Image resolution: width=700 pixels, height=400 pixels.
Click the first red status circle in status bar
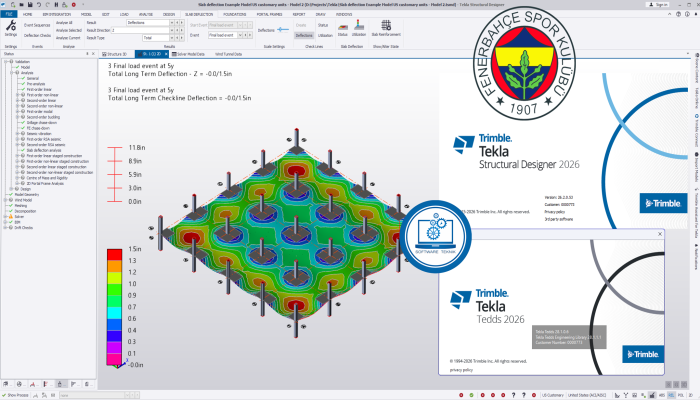pyautogui.click(x=461, y=395)
